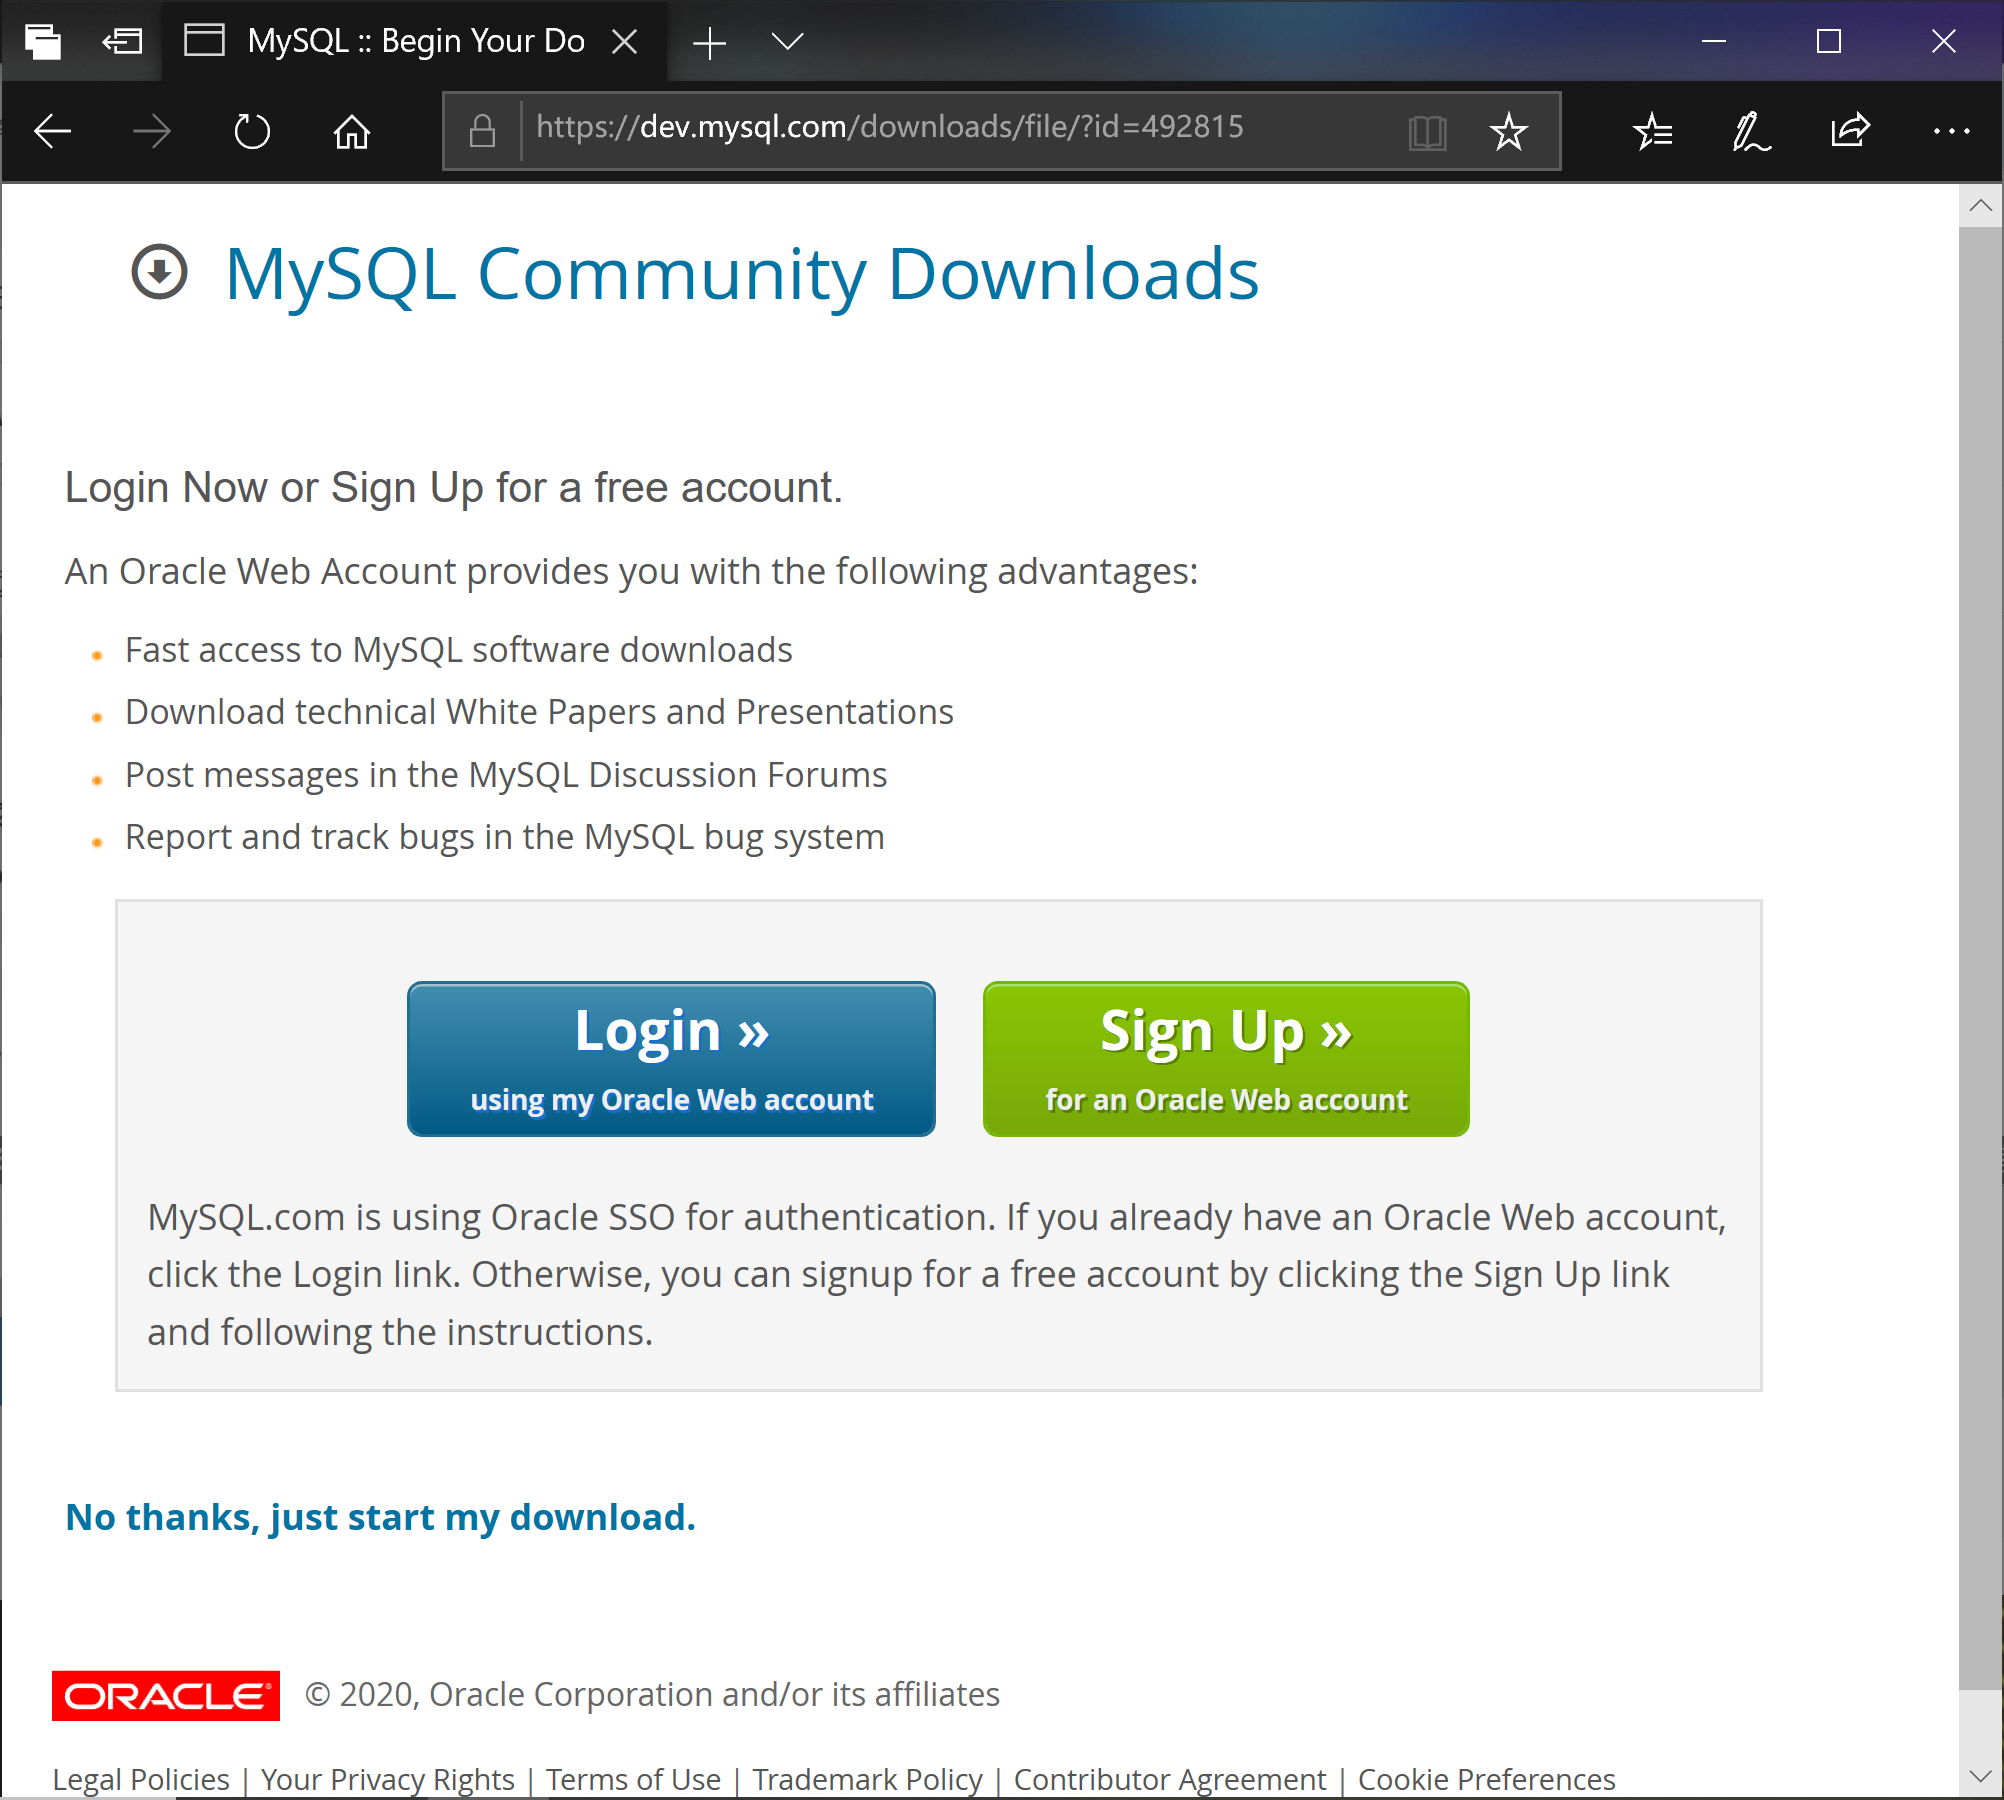
Task: Open reading view for this page
Action: (x=1428, y=131)
